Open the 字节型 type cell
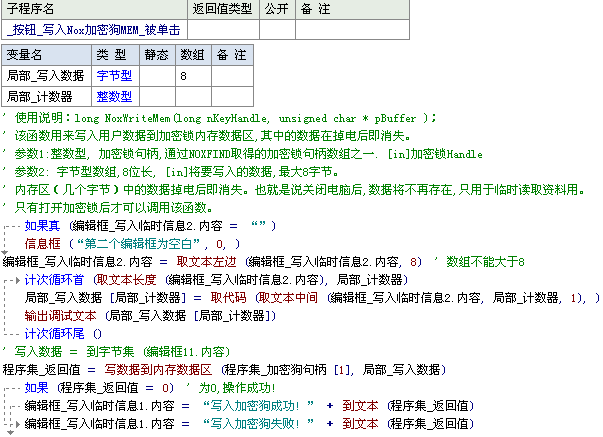The height and width of the screenshot is (437, 603). click(x=113, y=76)
